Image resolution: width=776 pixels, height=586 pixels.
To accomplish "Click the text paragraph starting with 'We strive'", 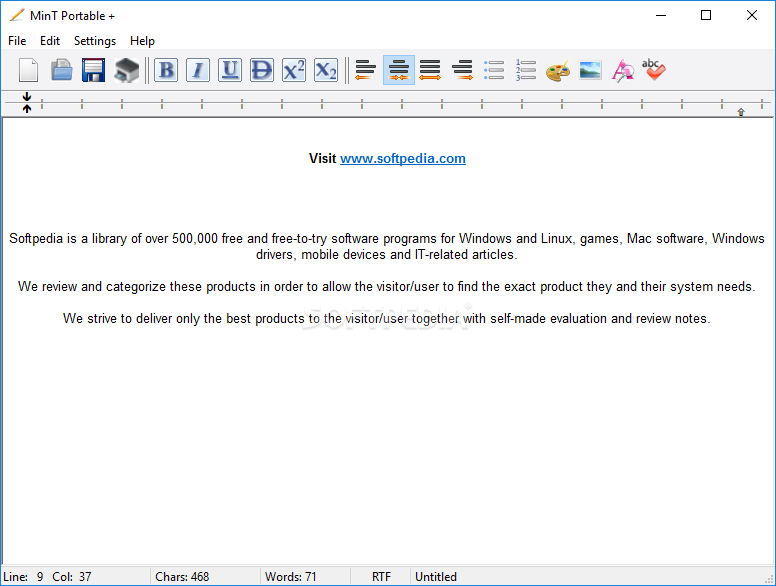I will [x=387, y=318].
